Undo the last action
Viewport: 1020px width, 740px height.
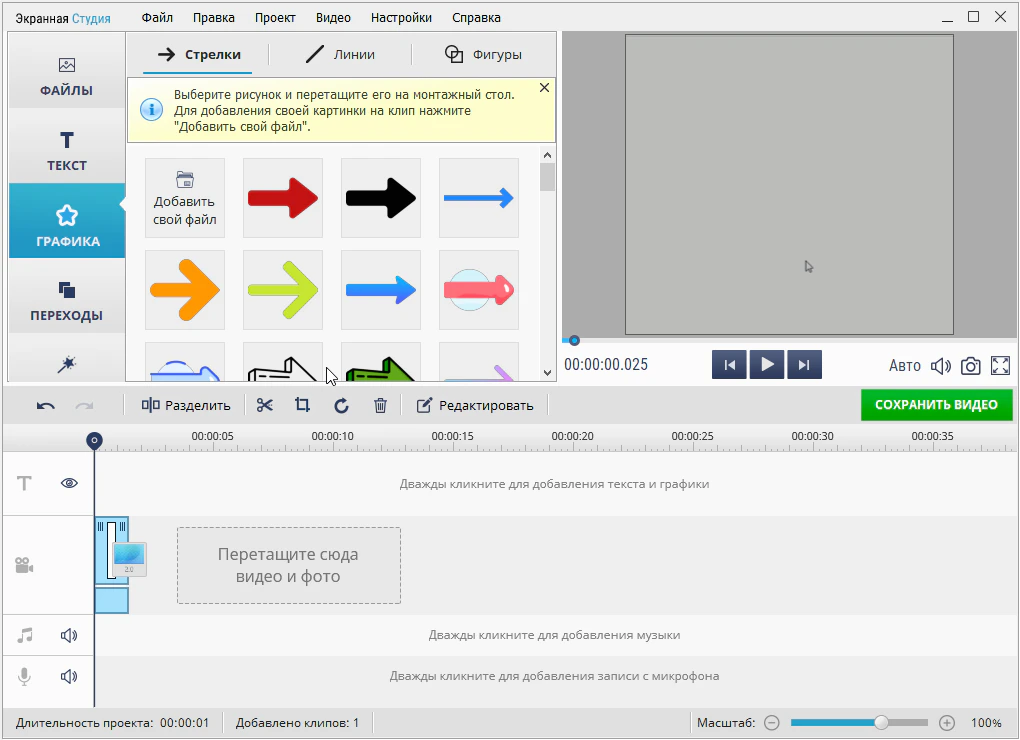pyautogui.click(x=46, y=405)
